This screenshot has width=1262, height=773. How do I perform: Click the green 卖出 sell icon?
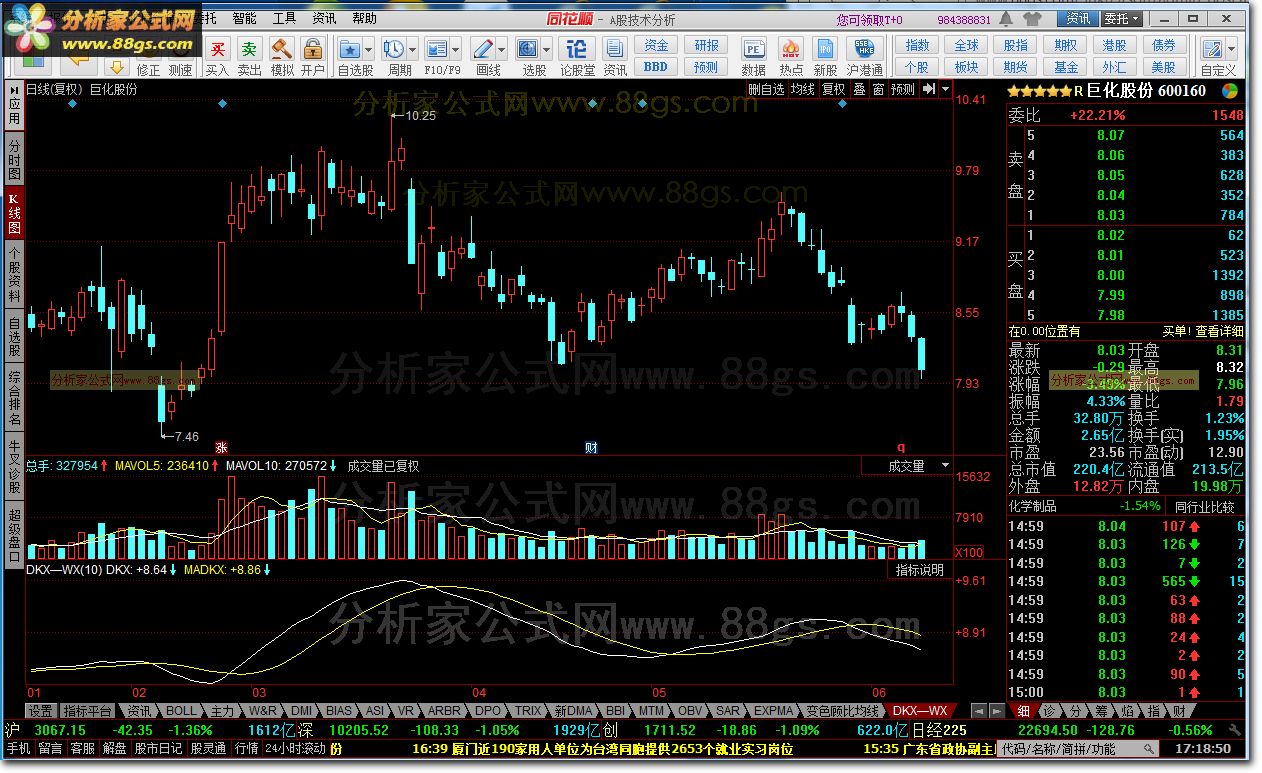coord(249,48)
